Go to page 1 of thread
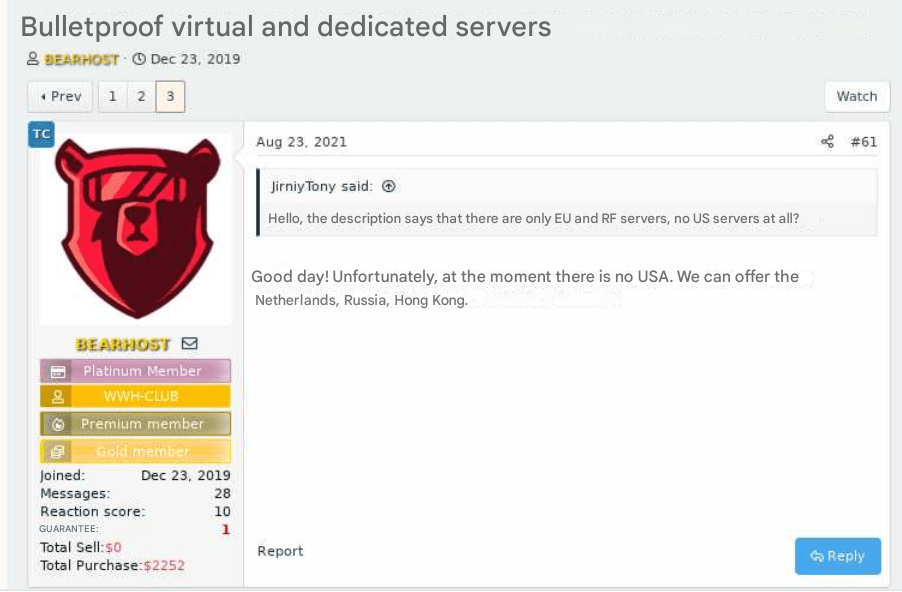Viewport: 902px width, 592px height. [113, 97]
